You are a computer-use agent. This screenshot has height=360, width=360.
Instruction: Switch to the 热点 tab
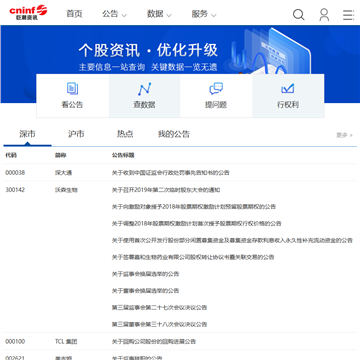pyautogui.click(x=125, y=134)
